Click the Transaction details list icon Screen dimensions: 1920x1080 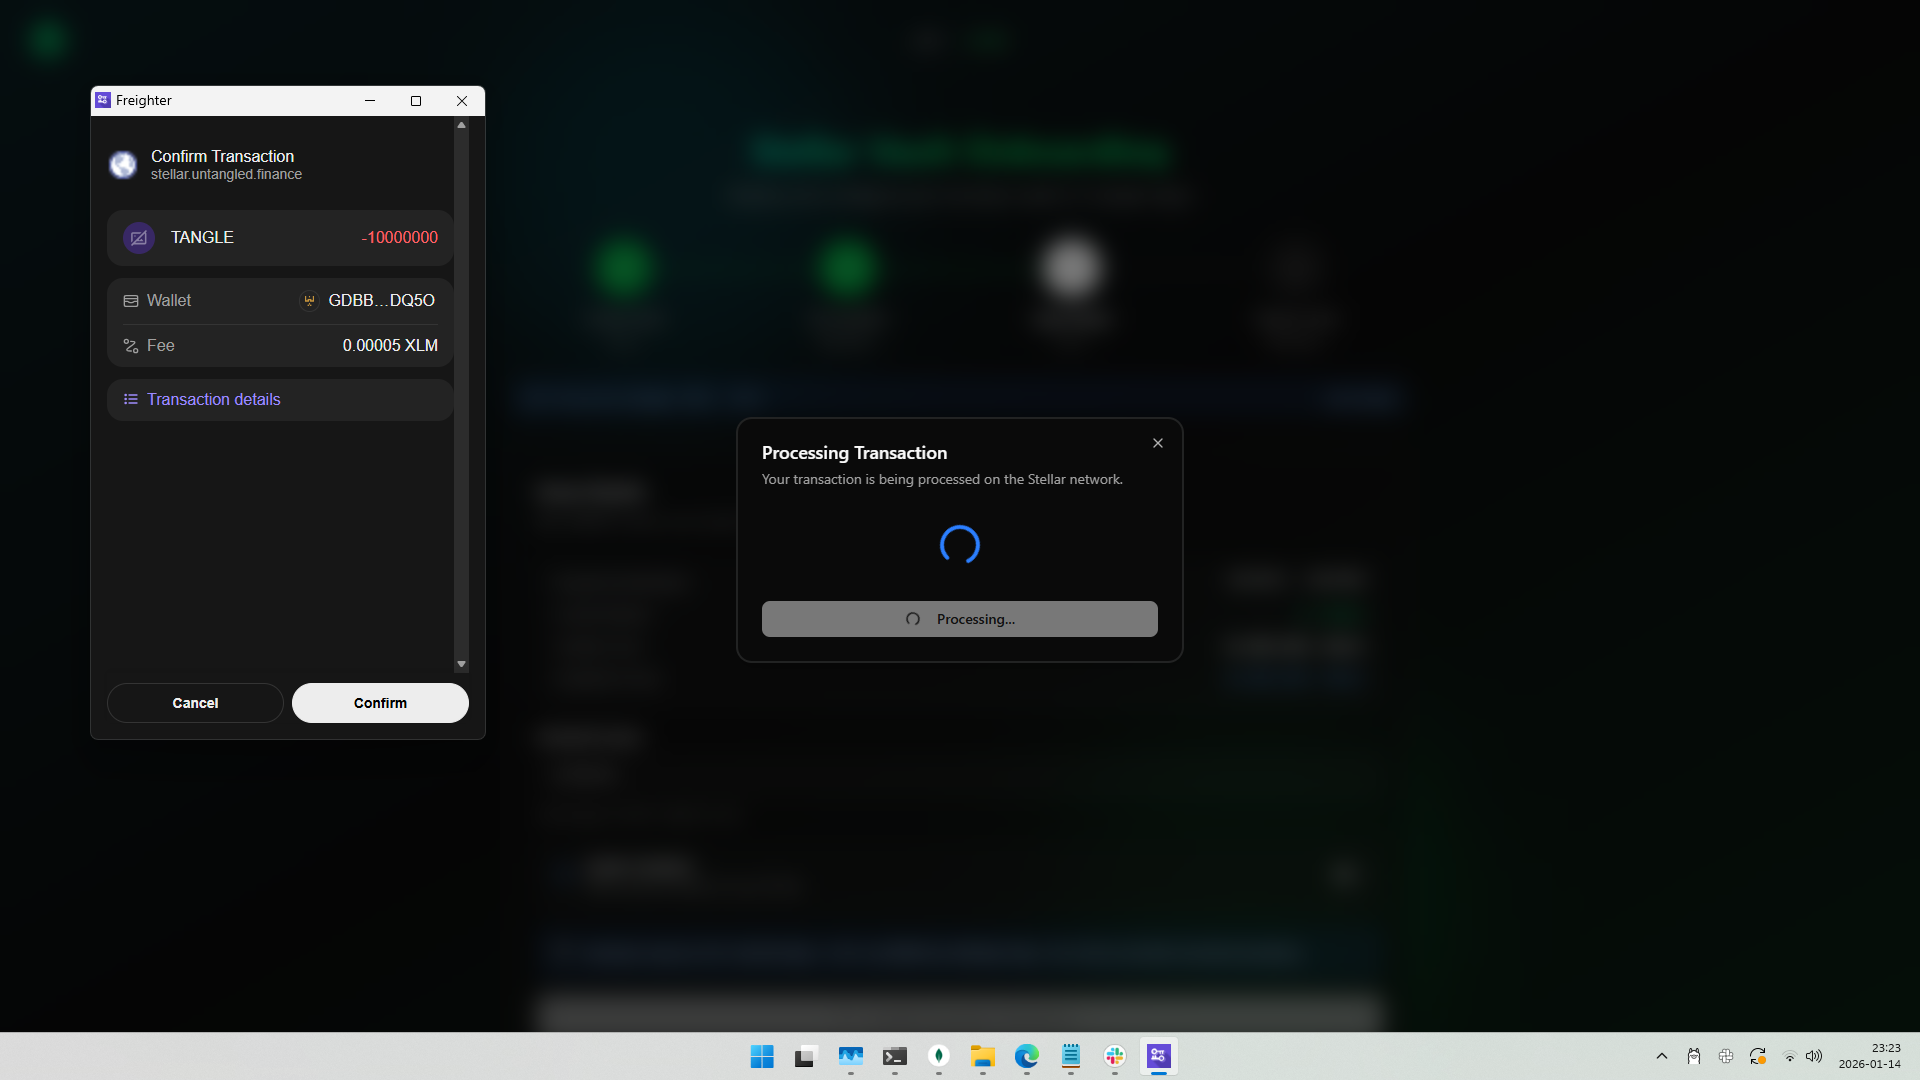click(131, 399)
